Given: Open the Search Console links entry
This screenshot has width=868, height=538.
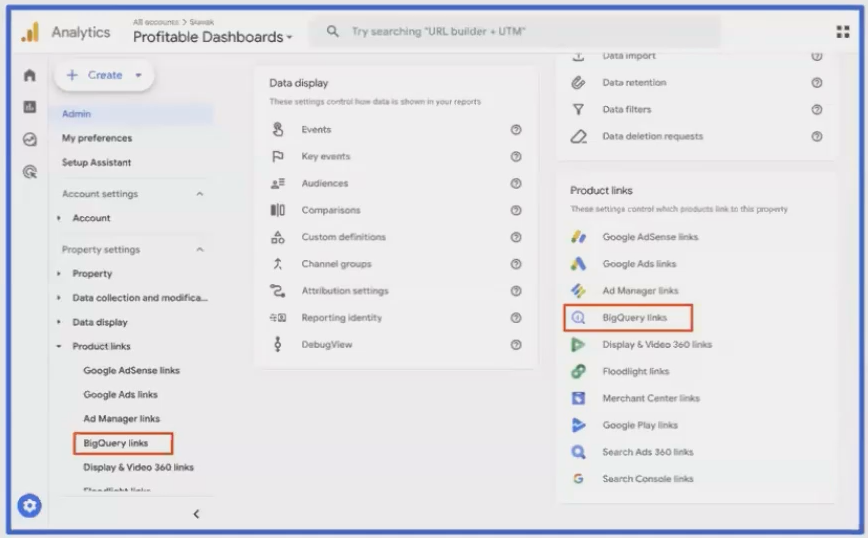Looking at the screenshot, I should [648, 479].
